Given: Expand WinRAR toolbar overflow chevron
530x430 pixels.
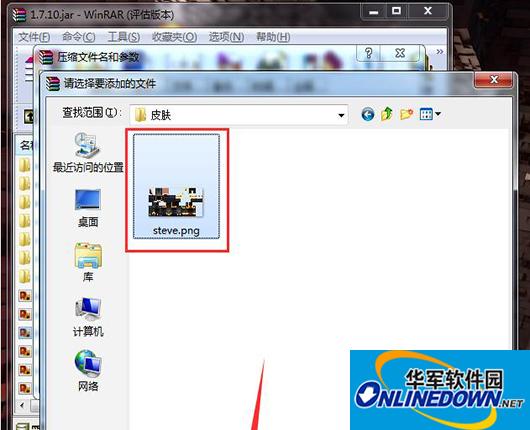Looking at the screenshot, I should [440, 52].
